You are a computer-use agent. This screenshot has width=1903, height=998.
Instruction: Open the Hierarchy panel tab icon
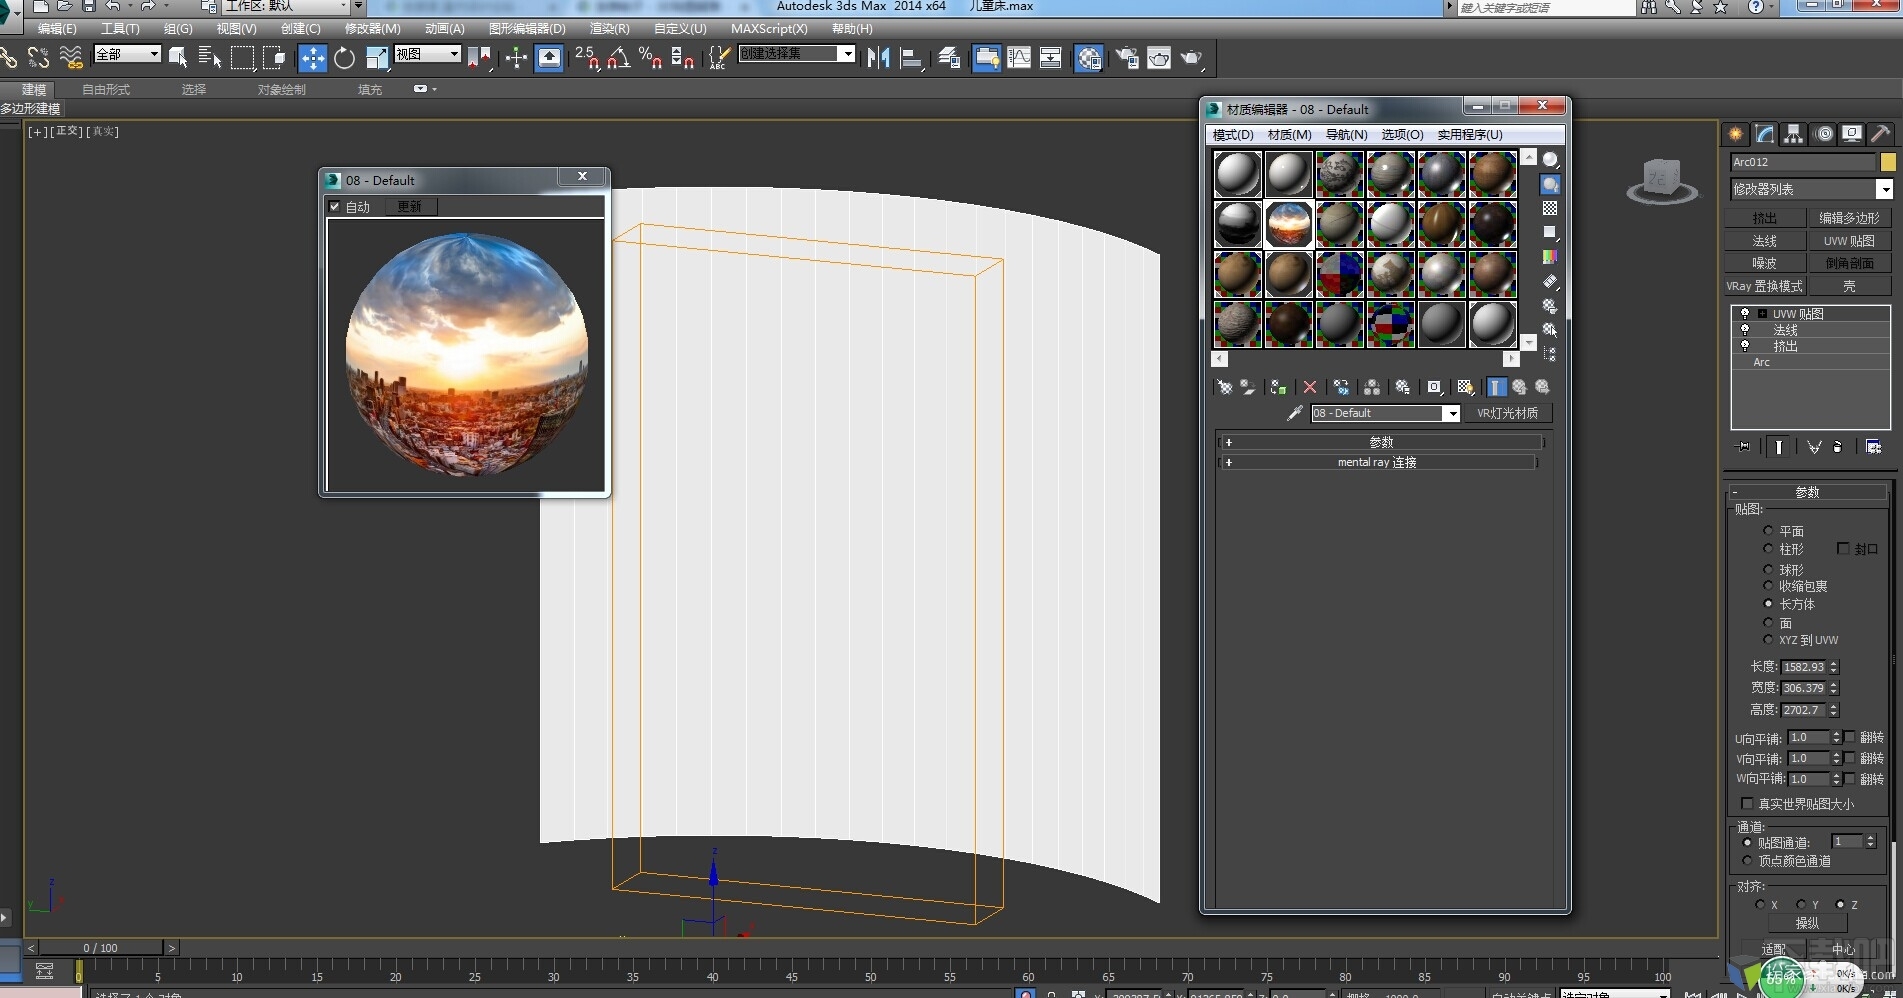tap(1793, 134)
